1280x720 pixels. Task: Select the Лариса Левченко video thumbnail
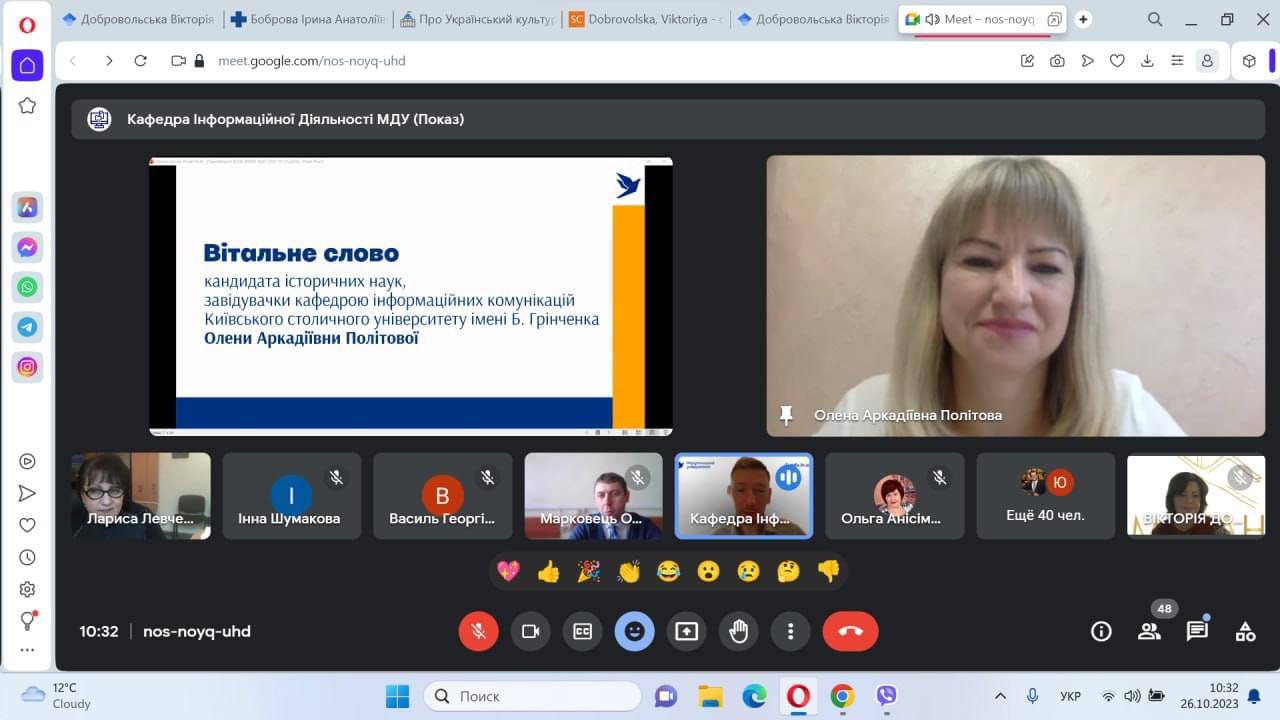click(141, 496)
